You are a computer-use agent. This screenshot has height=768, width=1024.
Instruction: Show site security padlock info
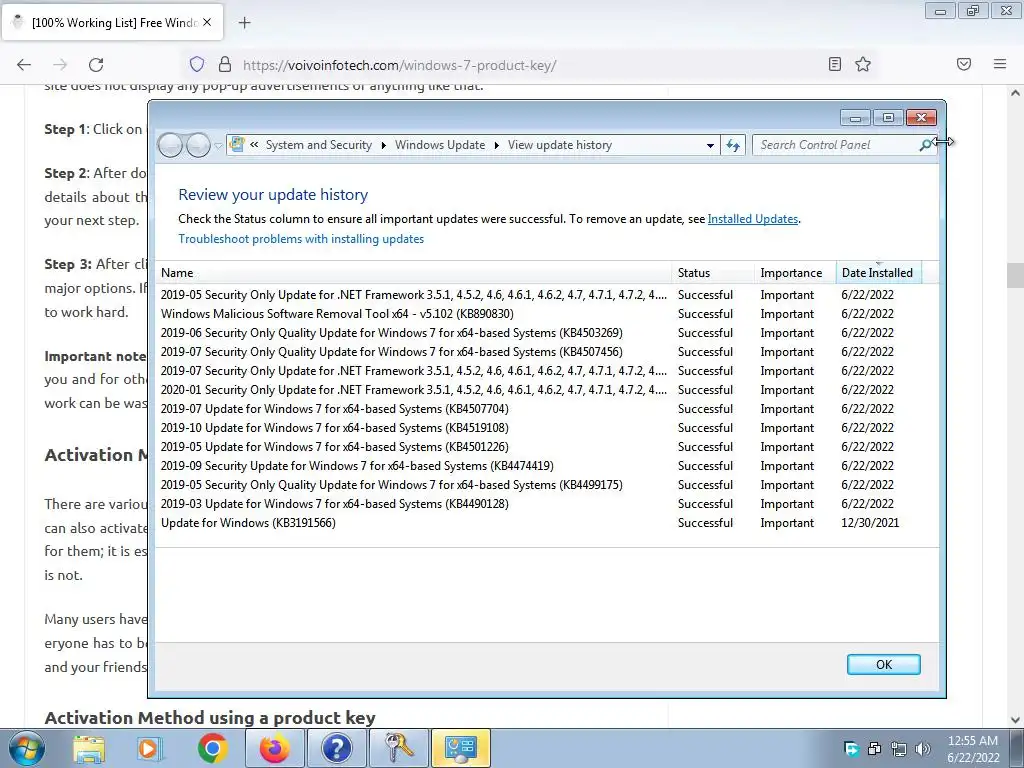pos(225,64)
